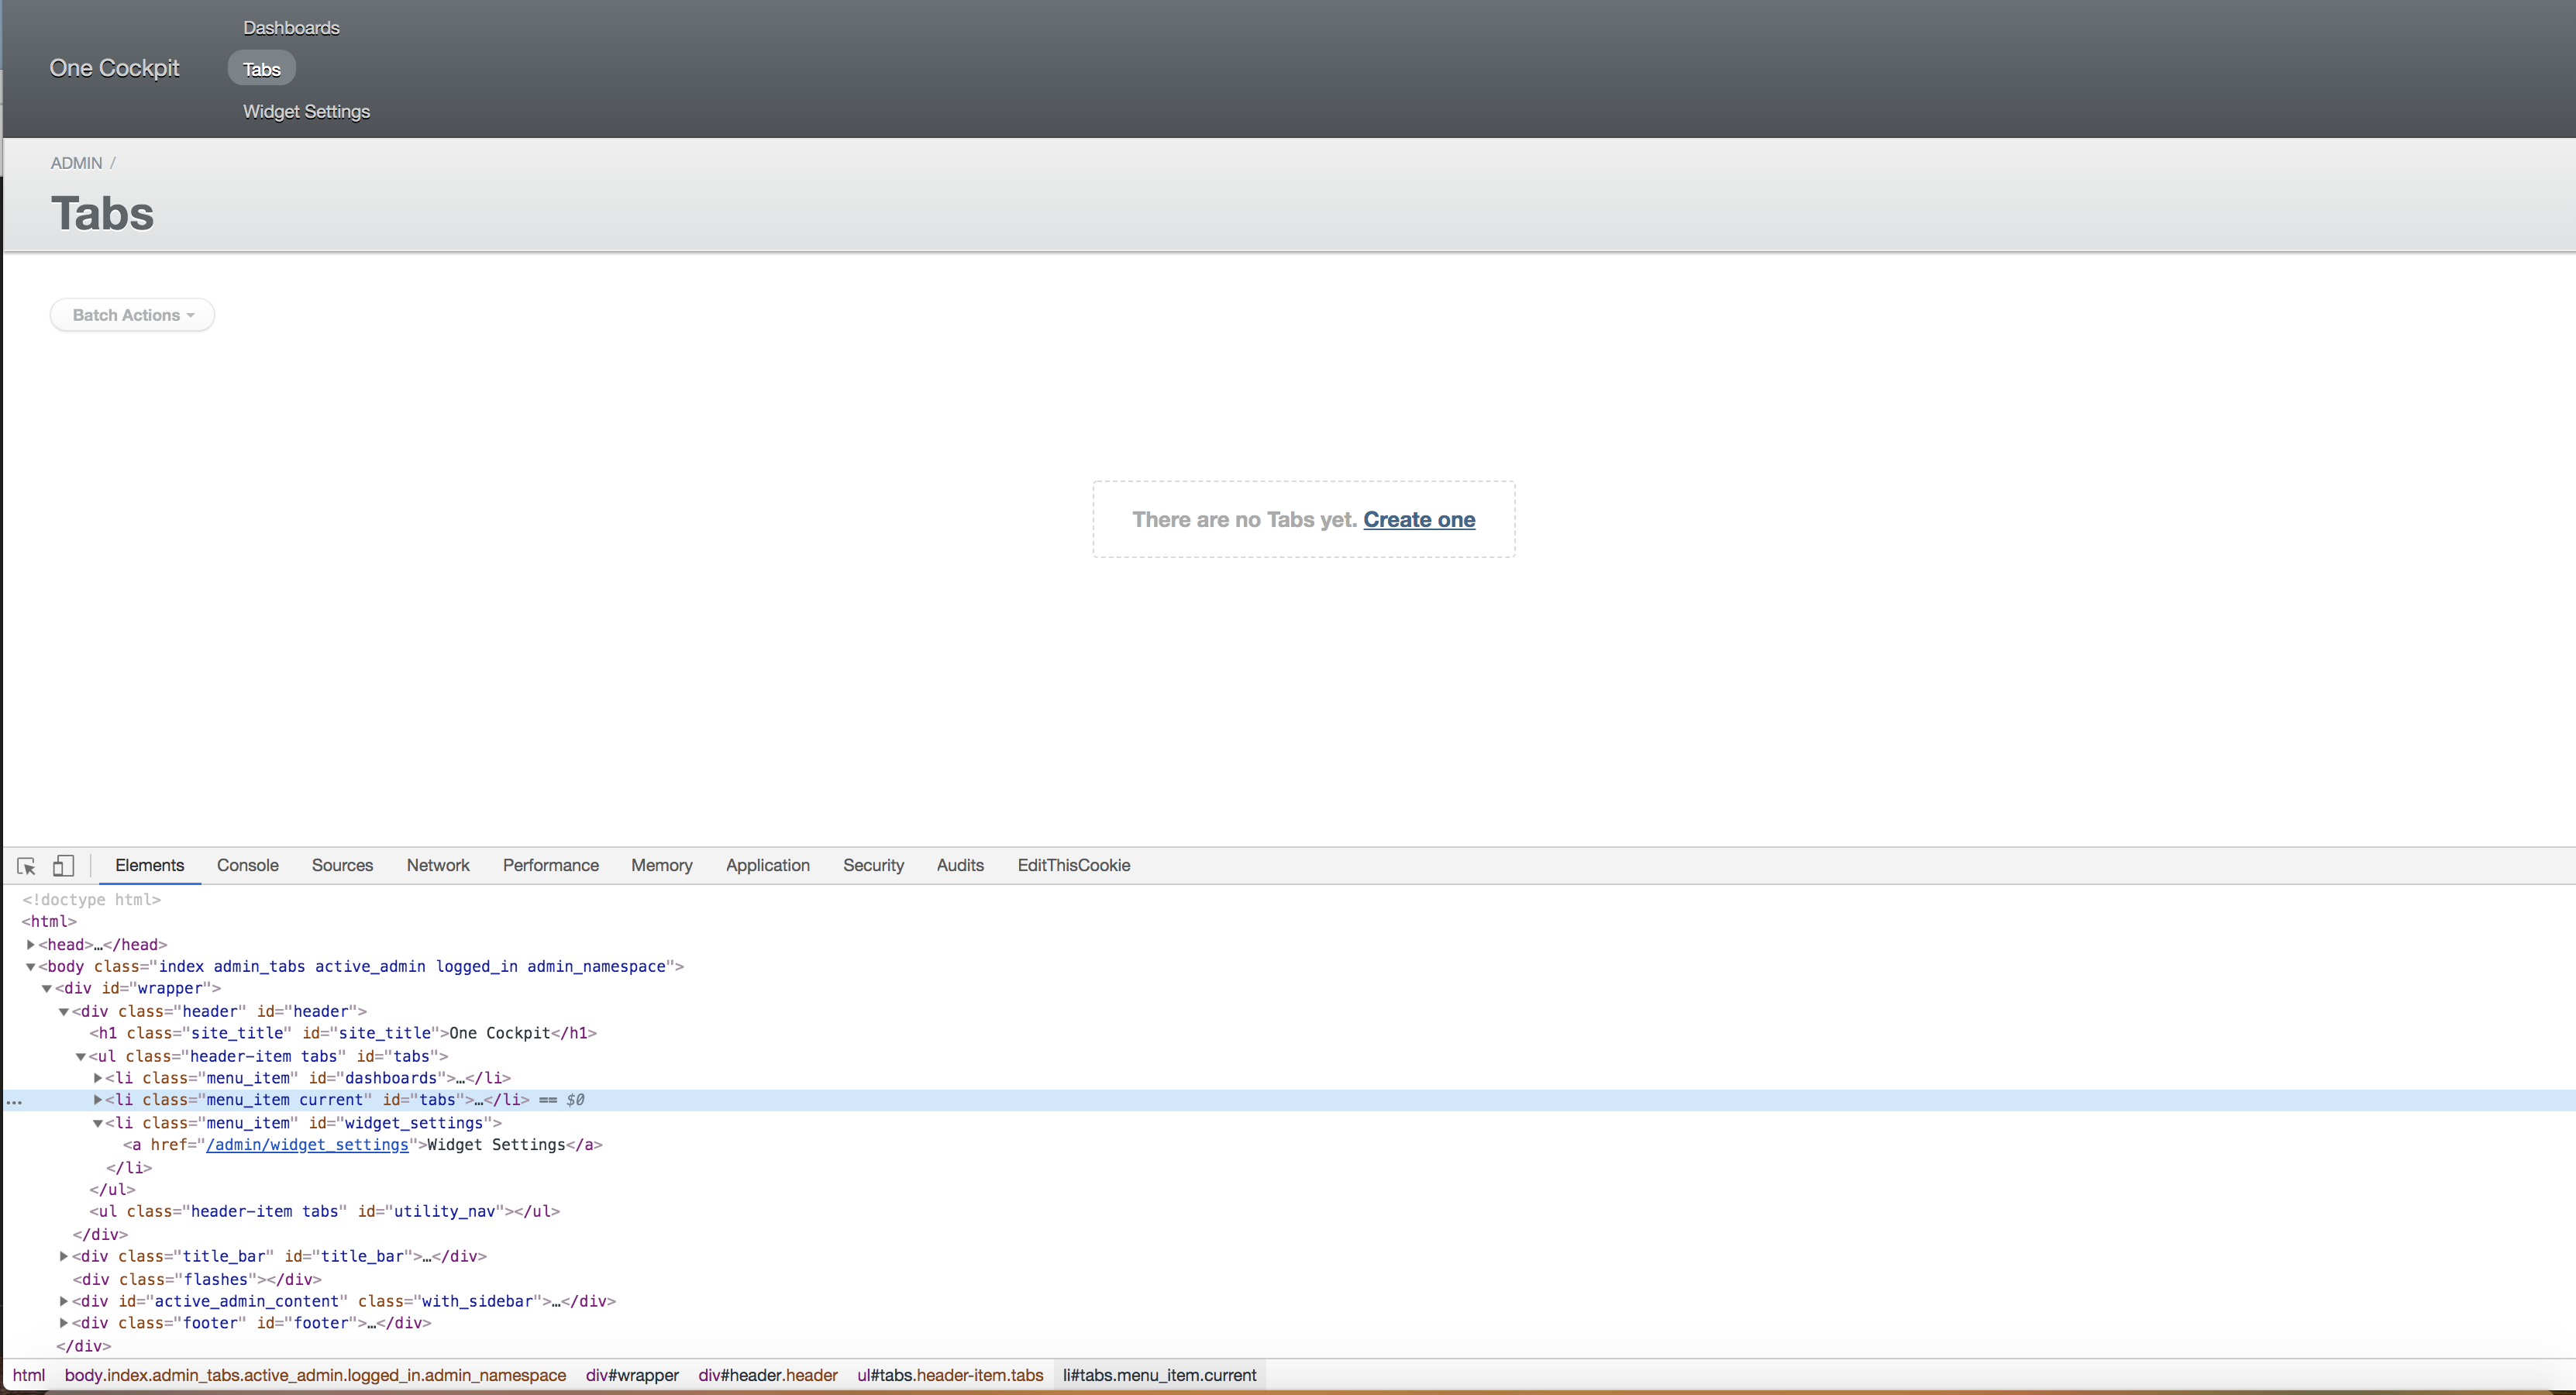The width and height of the screenshot is (2576, 1395).
Task: Open Widget Settings from the header menu
Action: coord(305,111)
